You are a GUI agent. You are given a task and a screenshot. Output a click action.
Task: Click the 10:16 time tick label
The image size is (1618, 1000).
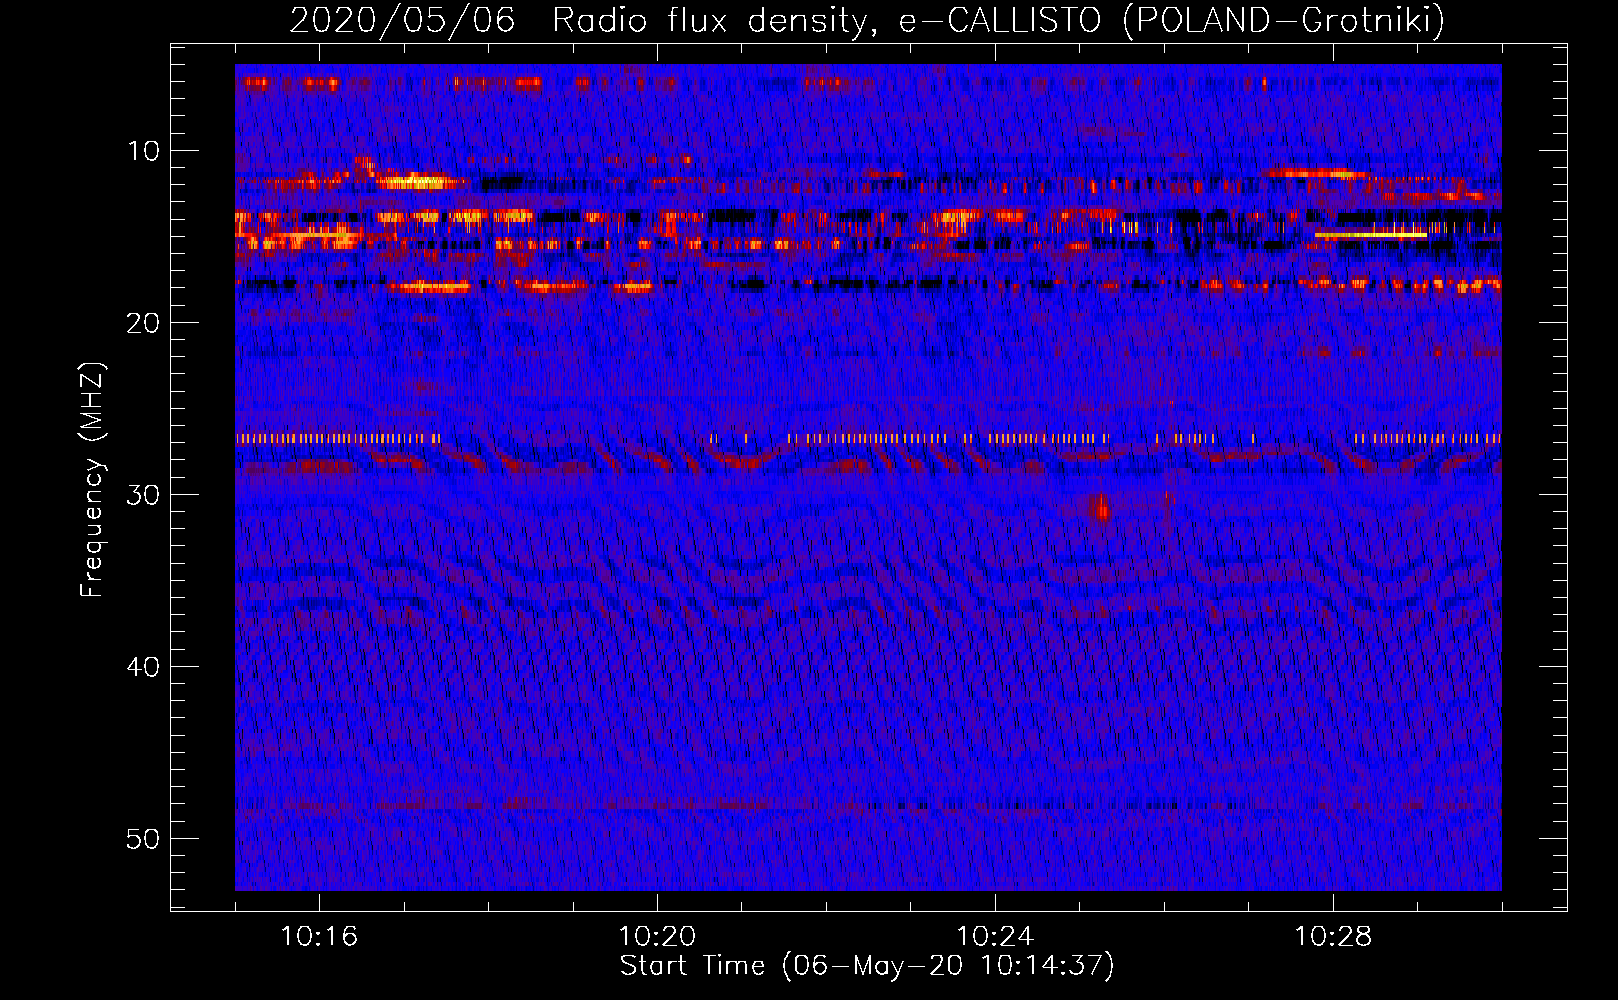tap(319, 937)
